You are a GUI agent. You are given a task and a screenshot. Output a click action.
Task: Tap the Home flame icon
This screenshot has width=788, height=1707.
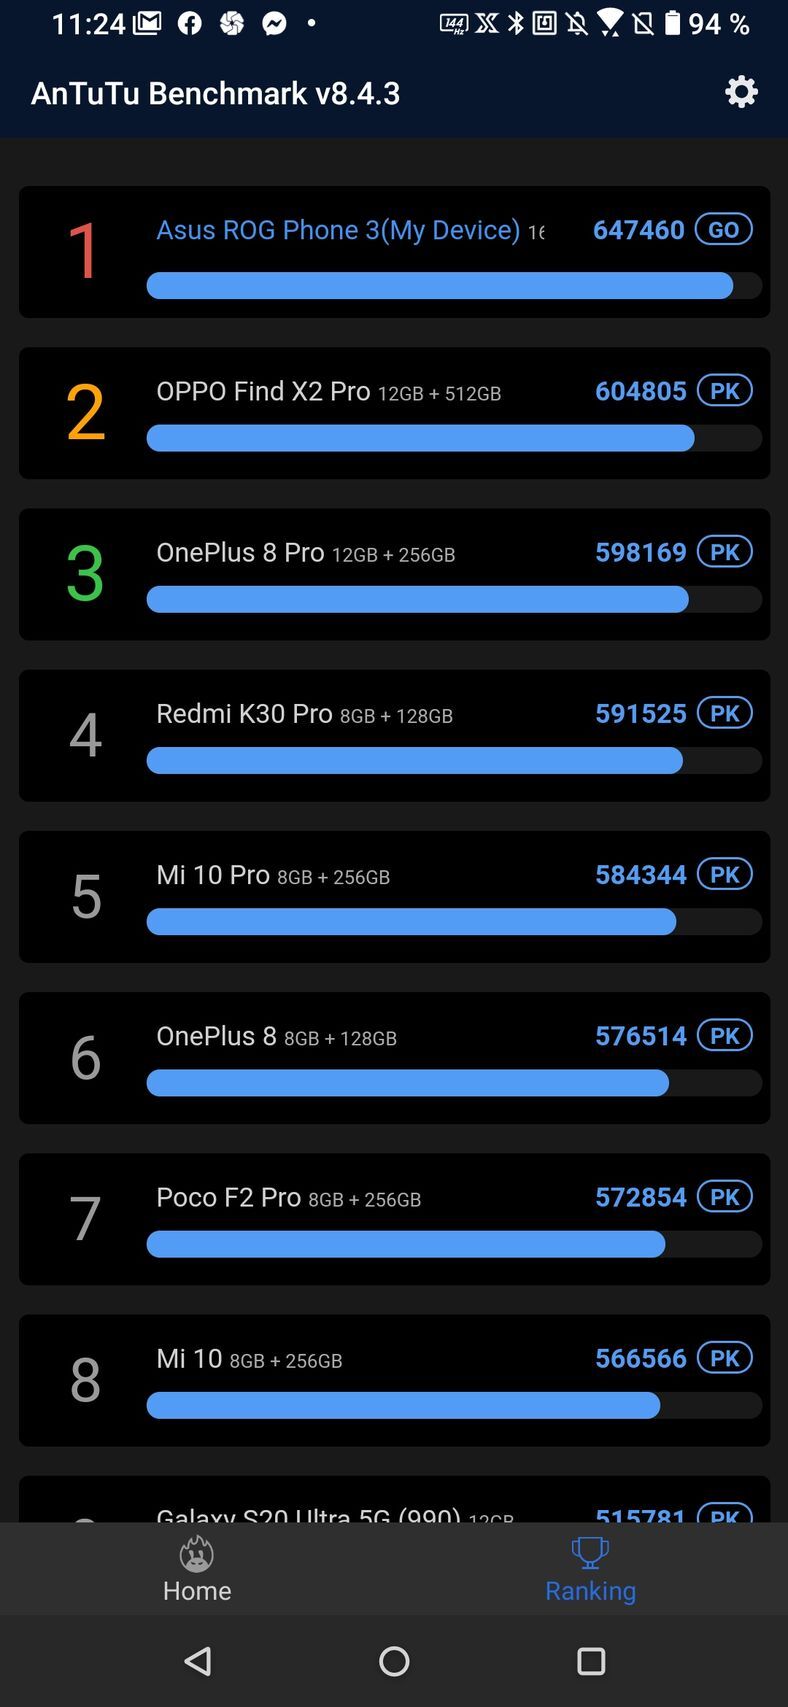point(196,1554)
